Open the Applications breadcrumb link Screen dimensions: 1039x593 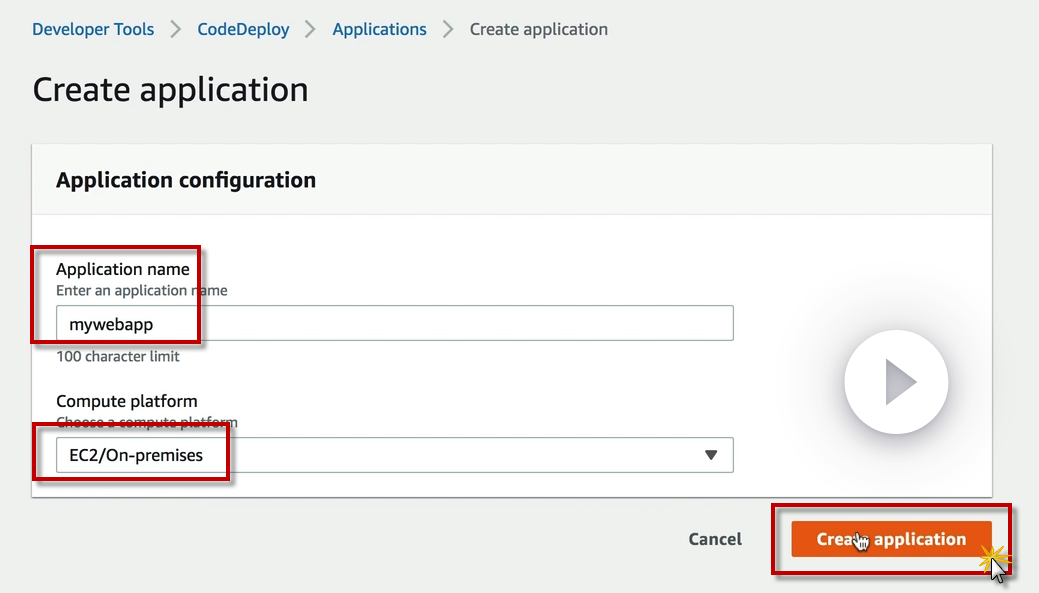[x=379, y=29]
